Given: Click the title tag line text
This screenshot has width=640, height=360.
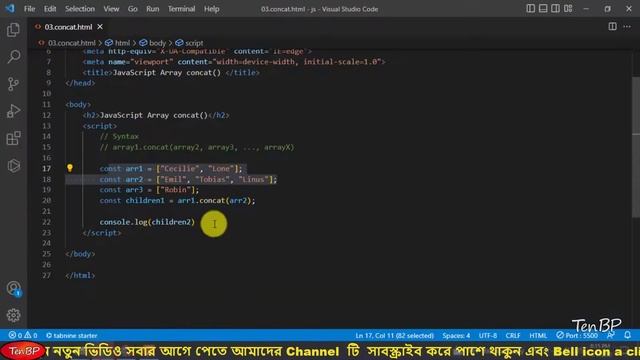Looking at the screenshot, I should tap(171, 73).
